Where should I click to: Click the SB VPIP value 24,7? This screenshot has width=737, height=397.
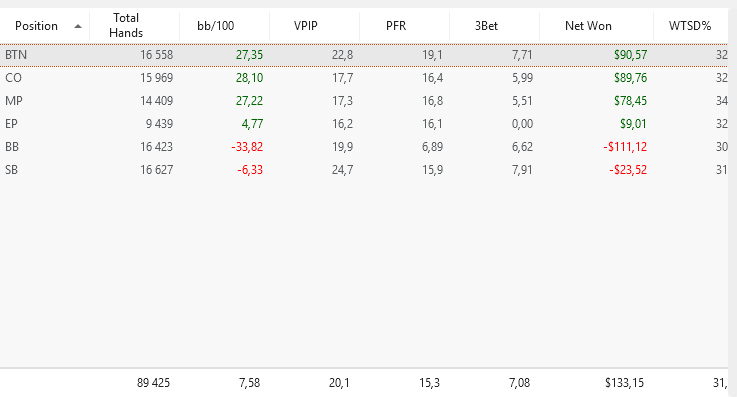coord(342,170)
